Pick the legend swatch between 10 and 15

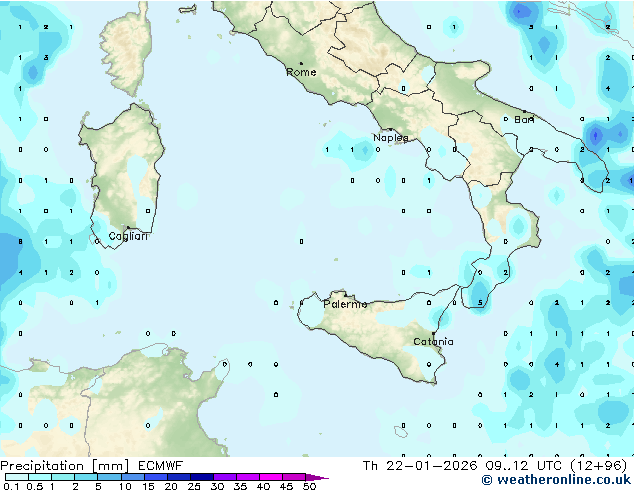132,477
